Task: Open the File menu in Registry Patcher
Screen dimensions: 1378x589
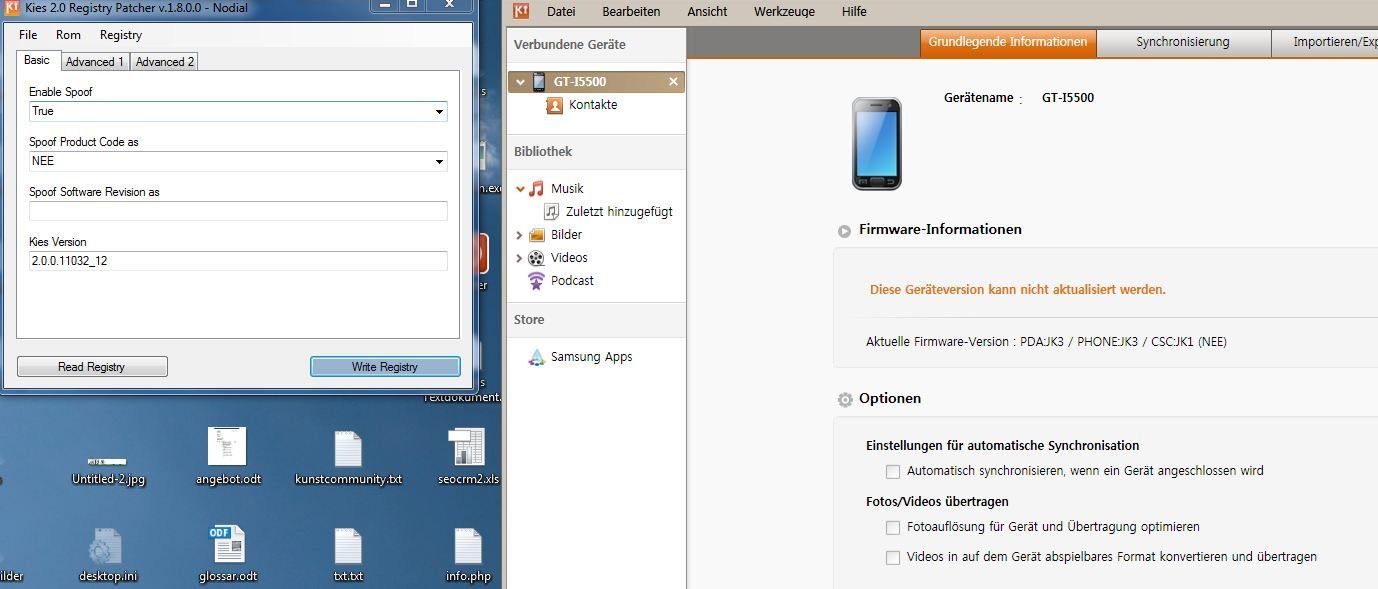Action: click(28, 35)
